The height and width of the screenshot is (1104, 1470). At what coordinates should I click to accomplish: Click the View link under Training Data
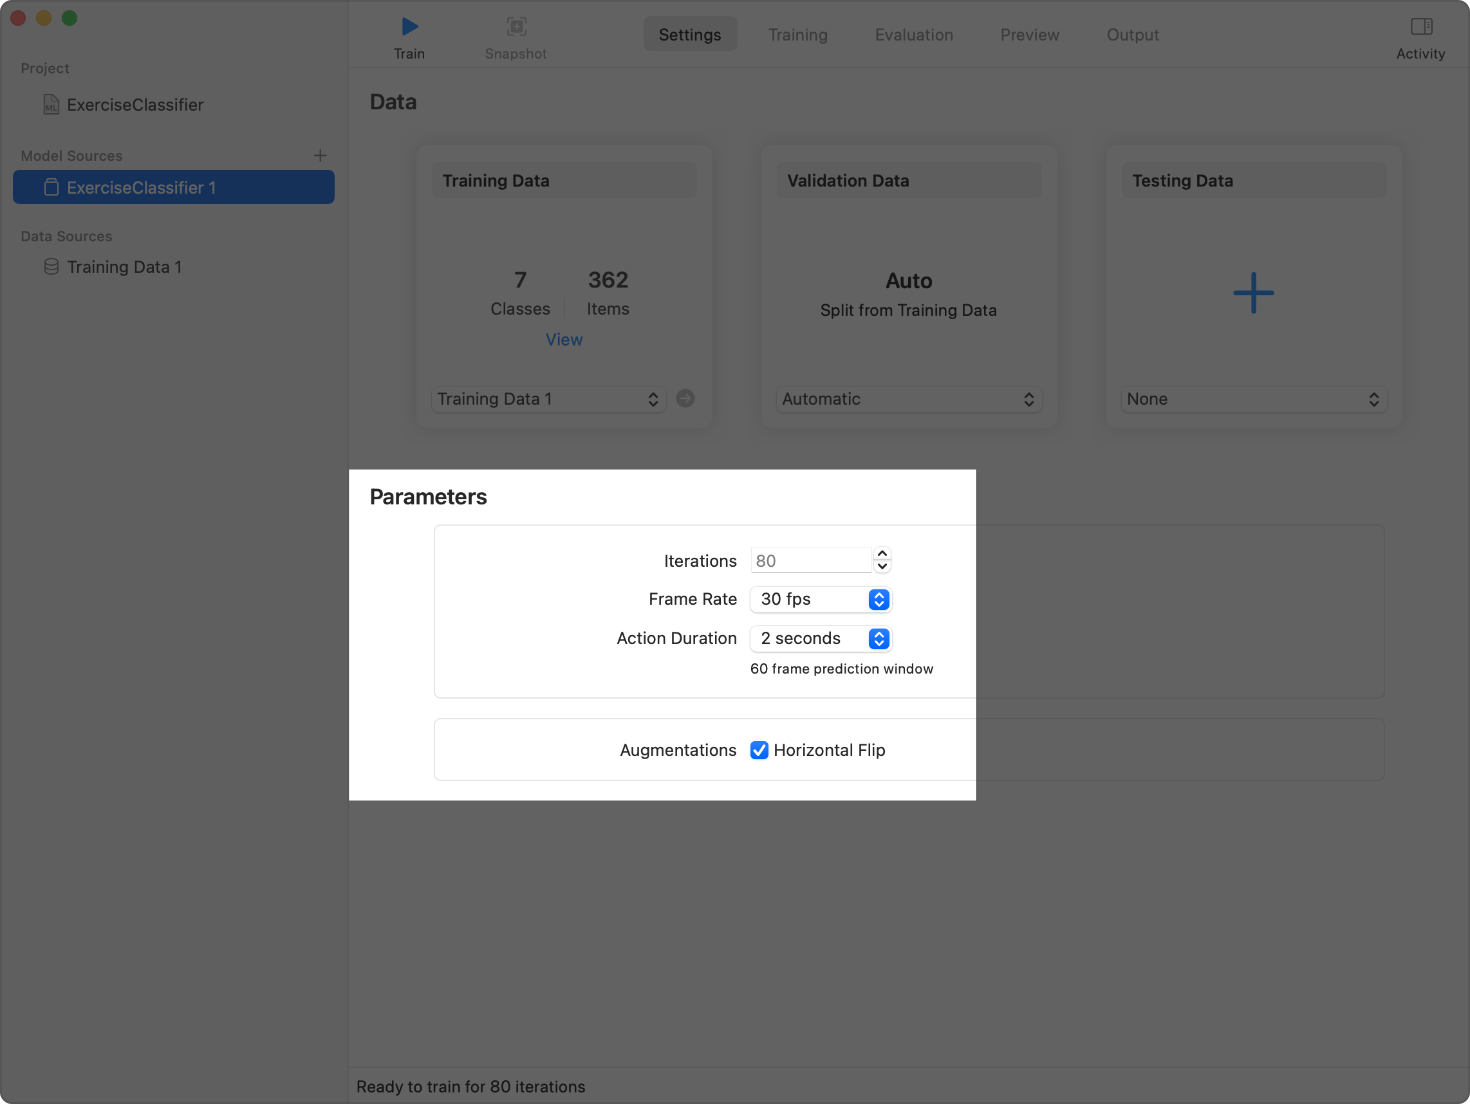coord(564,340)
